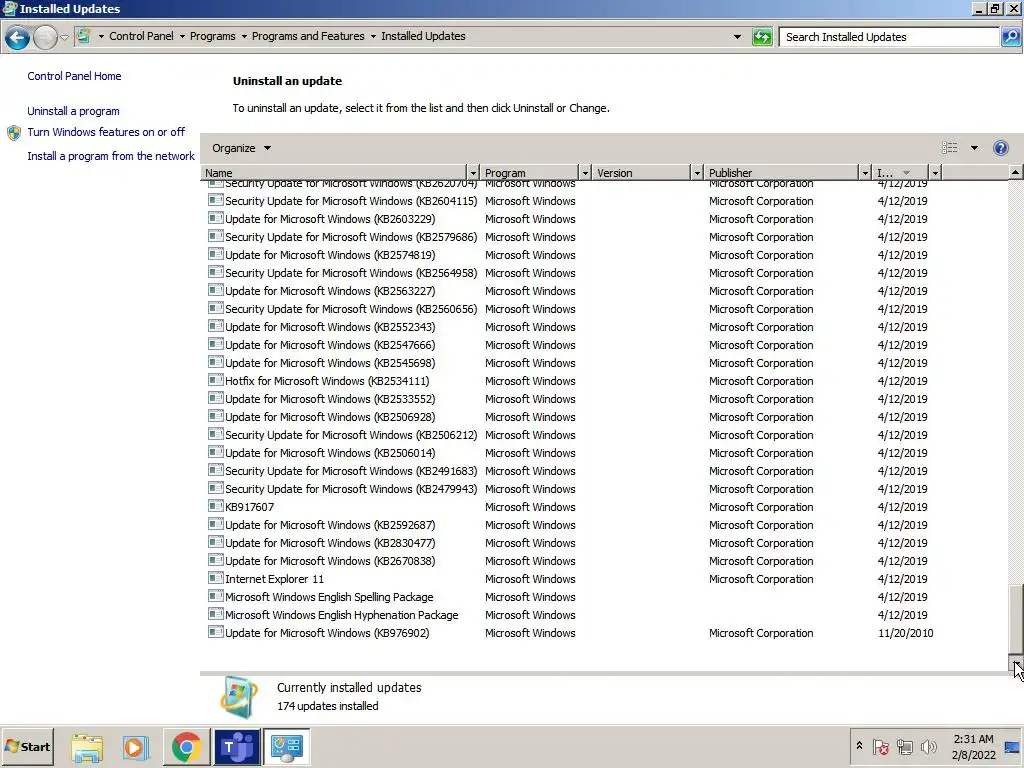Click the 11/20/2010 installed date cell
The width and height of the screenshot is (1024, 768).
point(905,633)
